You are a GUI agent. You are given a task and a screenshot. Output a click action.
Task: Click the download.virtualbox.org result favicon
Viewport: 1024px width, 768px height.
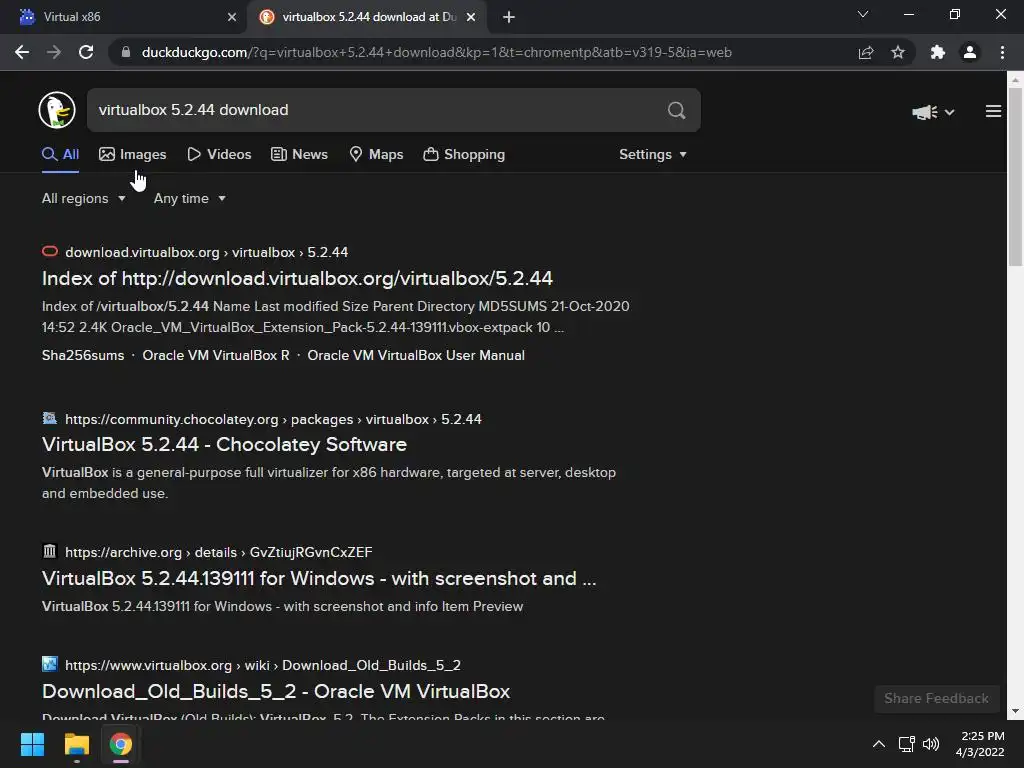(50, 251)
